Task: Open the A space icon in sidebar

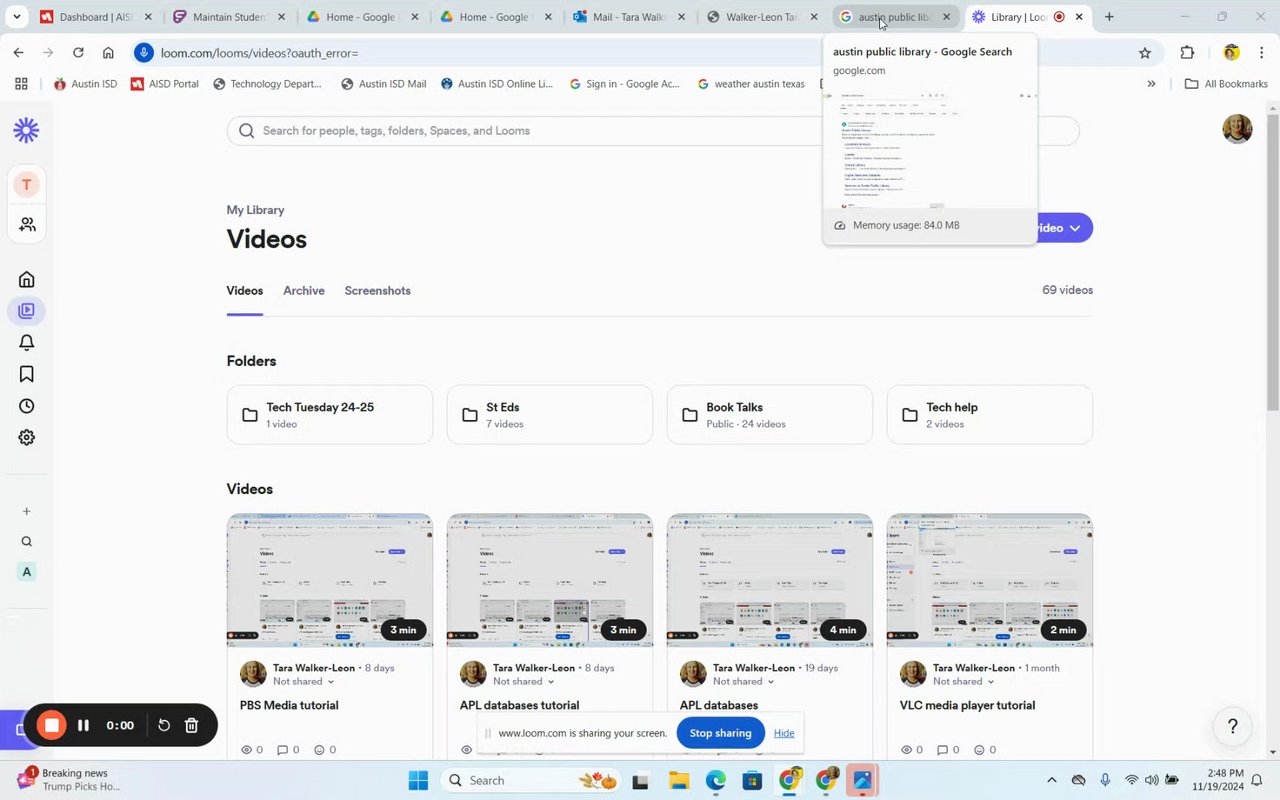Action: point(26,572)
